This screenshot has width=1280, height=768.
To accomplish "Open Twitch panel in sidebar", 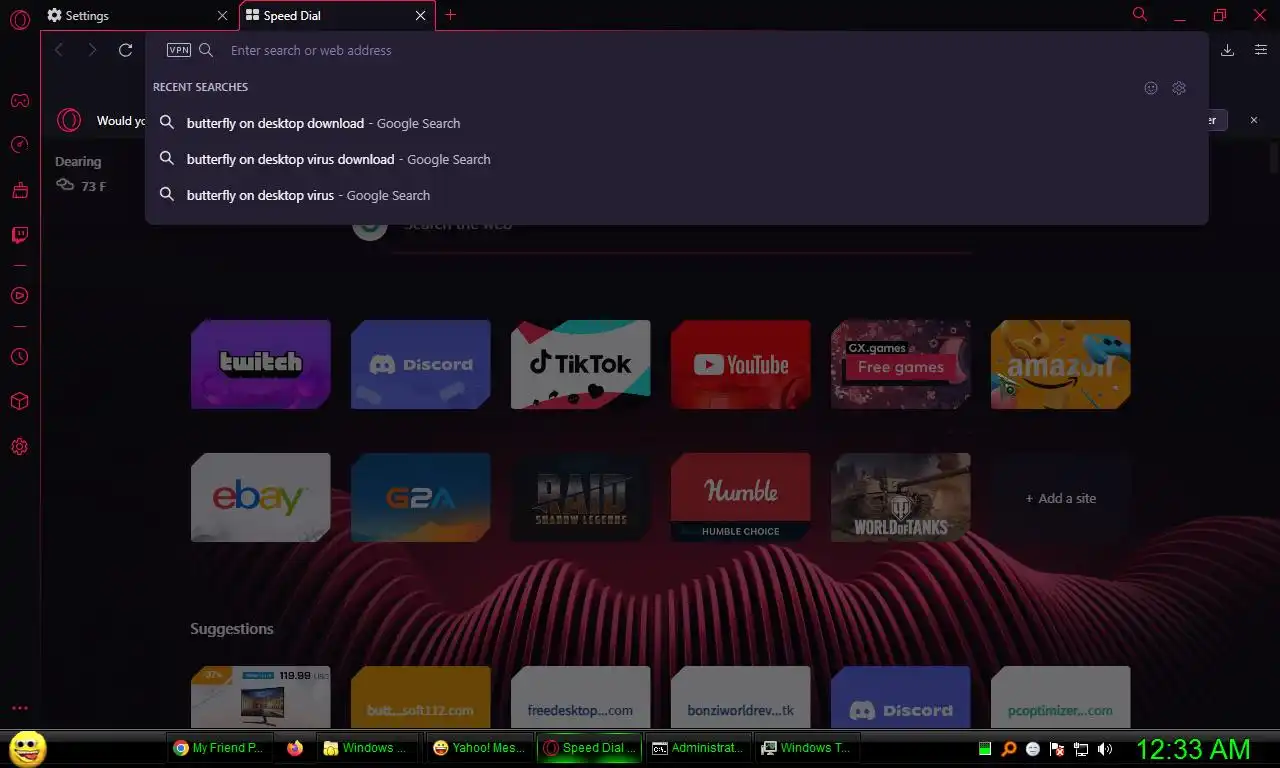I will [19, 235].
